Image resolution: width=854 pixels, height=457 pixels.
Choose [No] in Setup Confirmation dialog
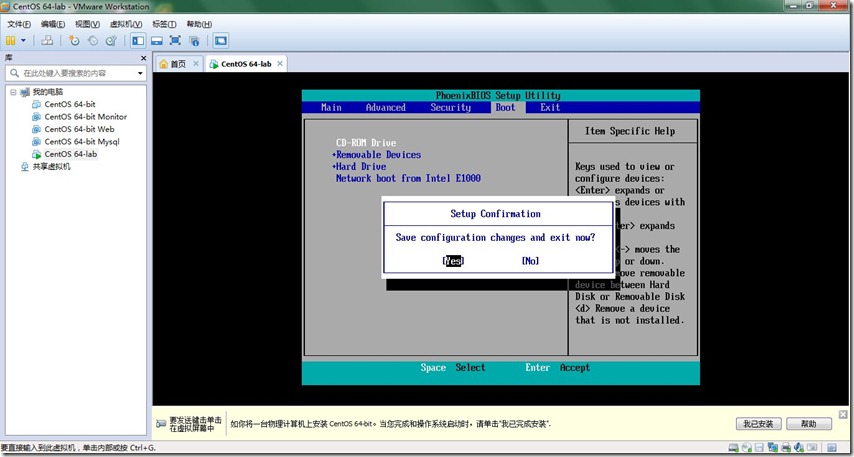530,261
